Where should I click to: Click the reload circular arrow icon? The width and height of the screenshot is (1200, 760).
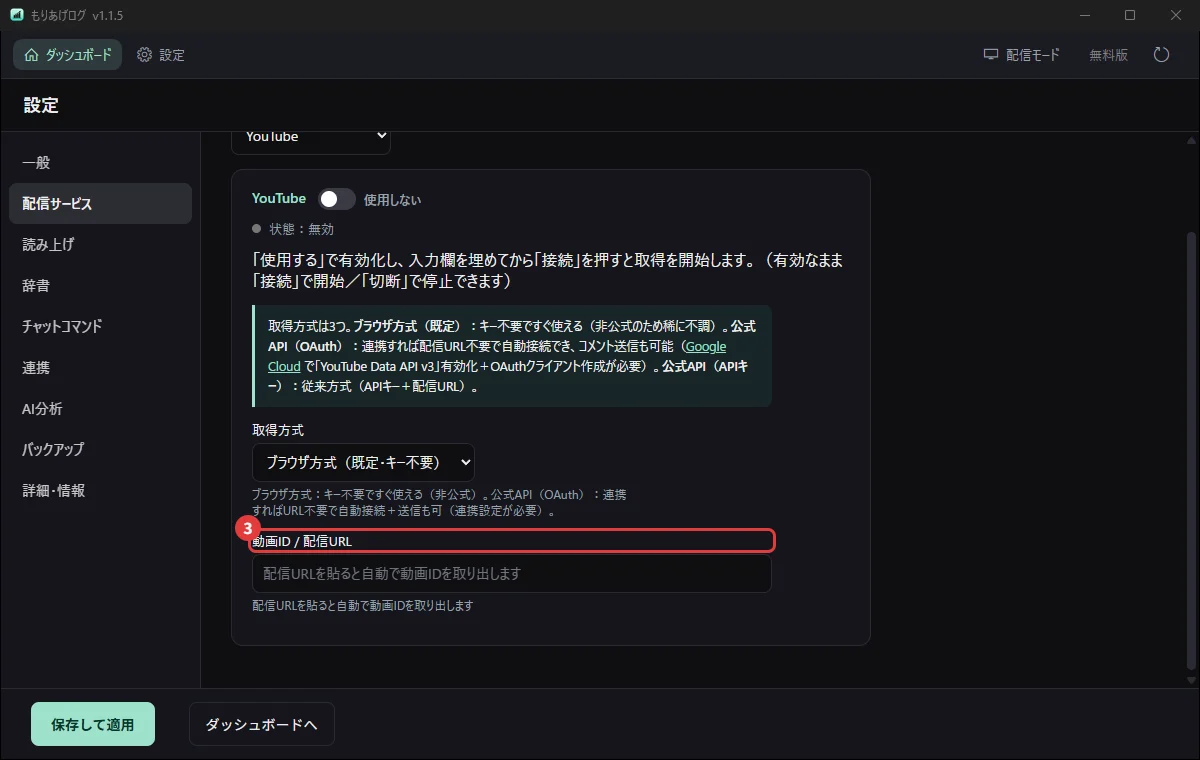[1161, 55]
